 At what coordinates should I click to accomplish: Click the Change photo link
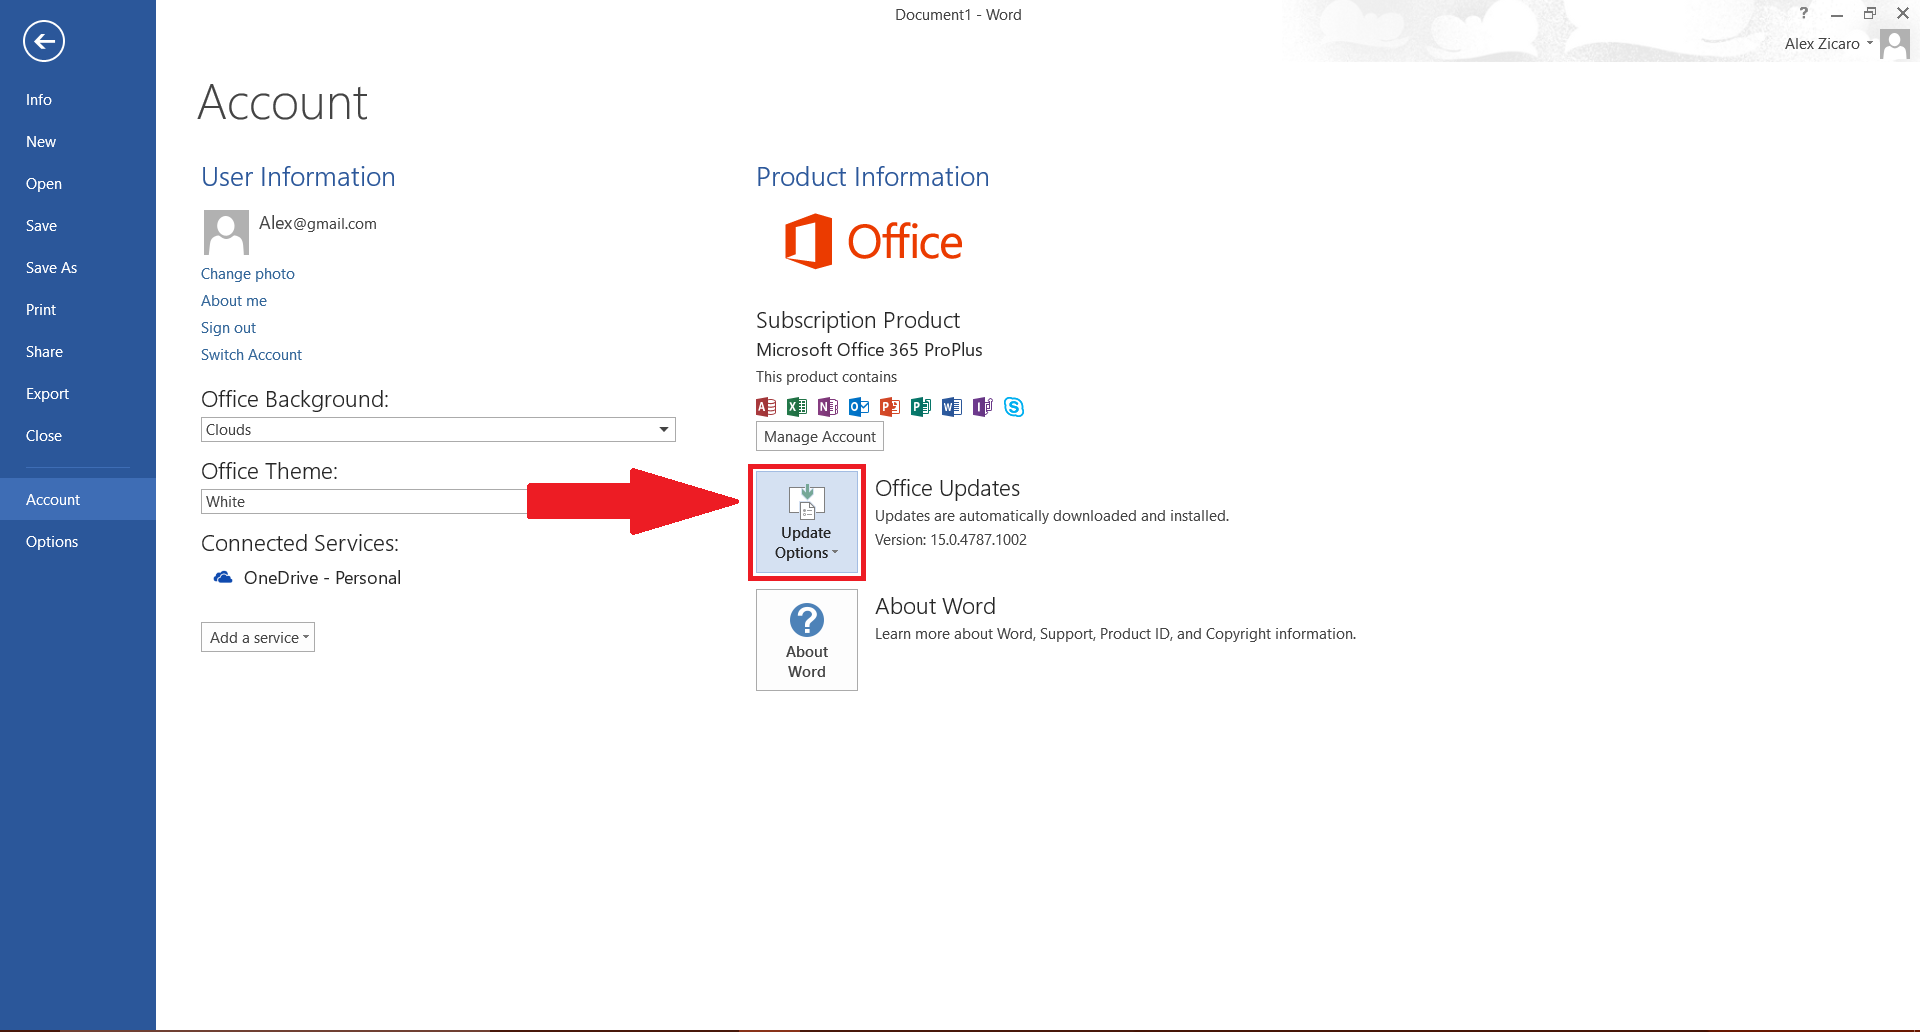(x=248, y=274)
